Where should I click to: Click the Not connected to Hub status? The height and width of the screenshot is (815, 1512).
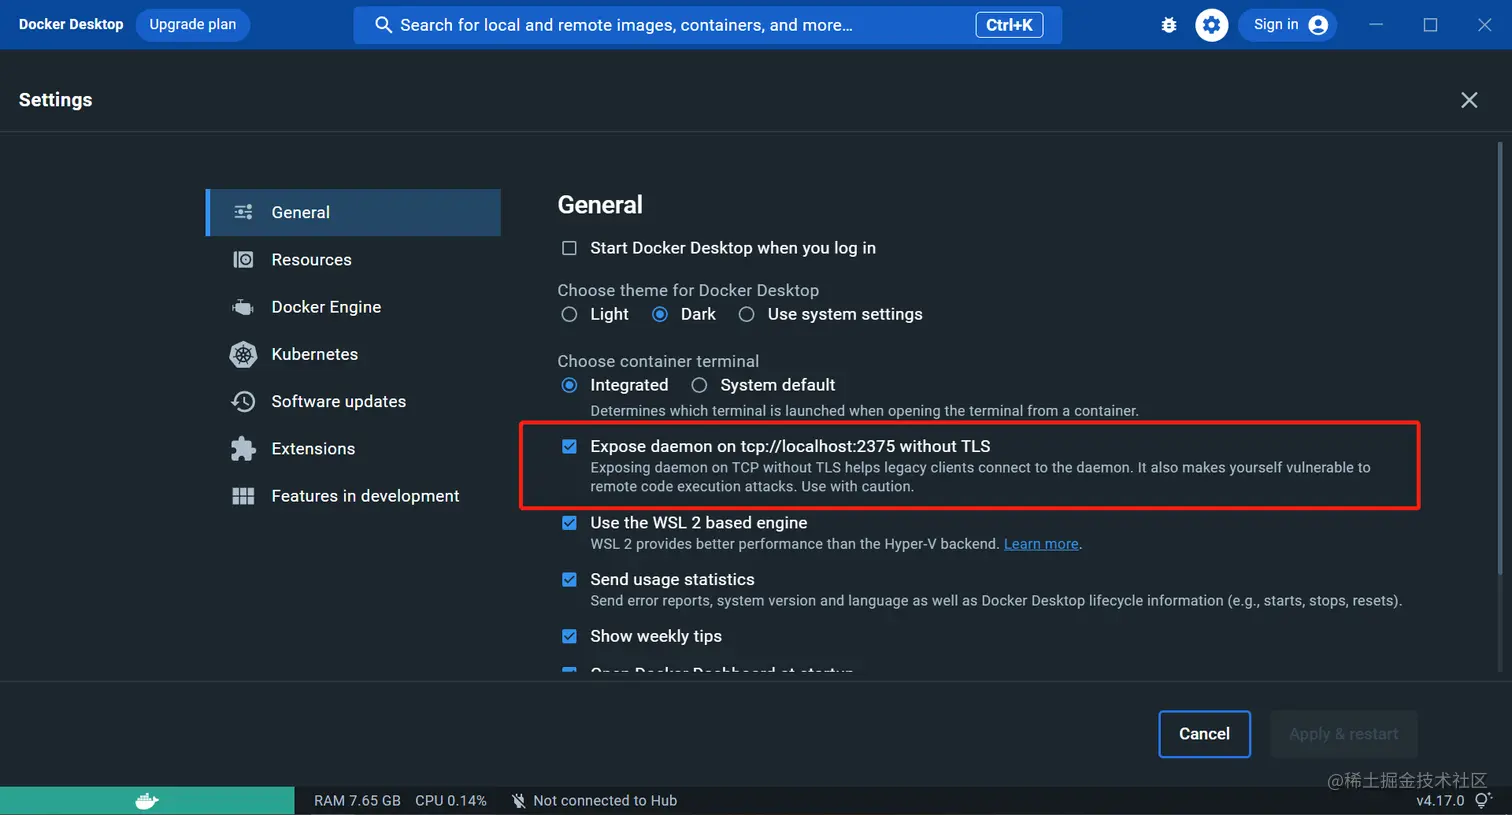coord(594,801)
